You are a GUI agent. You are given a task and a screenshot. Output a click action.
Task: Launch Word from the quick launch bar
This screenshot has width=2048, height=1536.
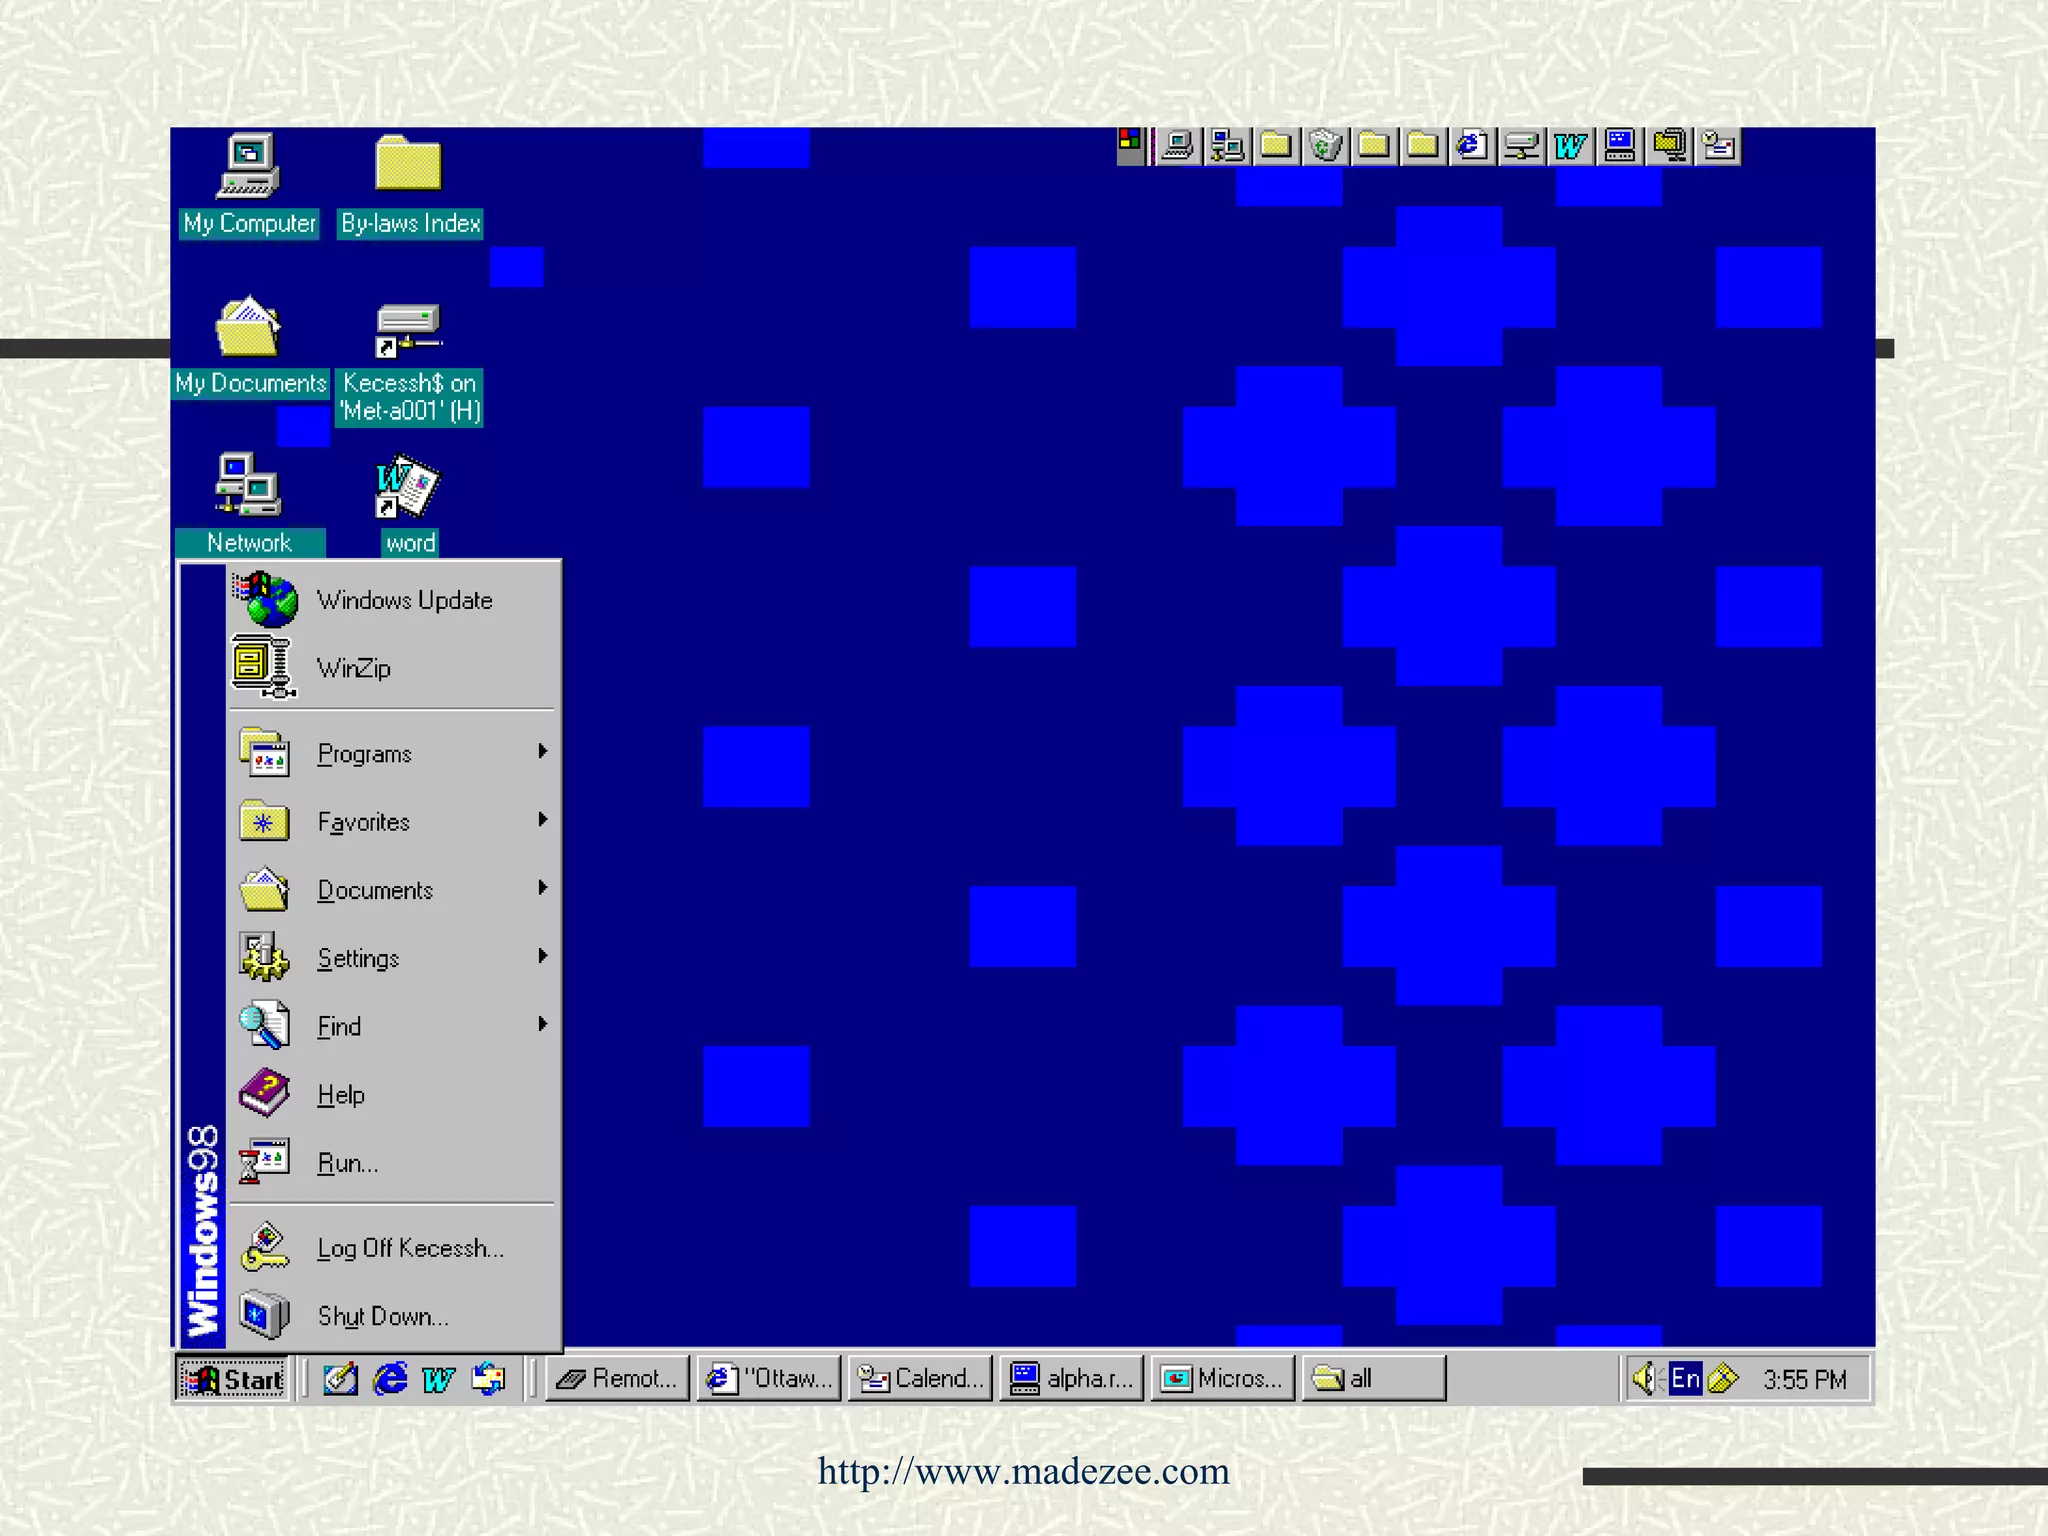pyautogui.click(x=439, y=1379)
